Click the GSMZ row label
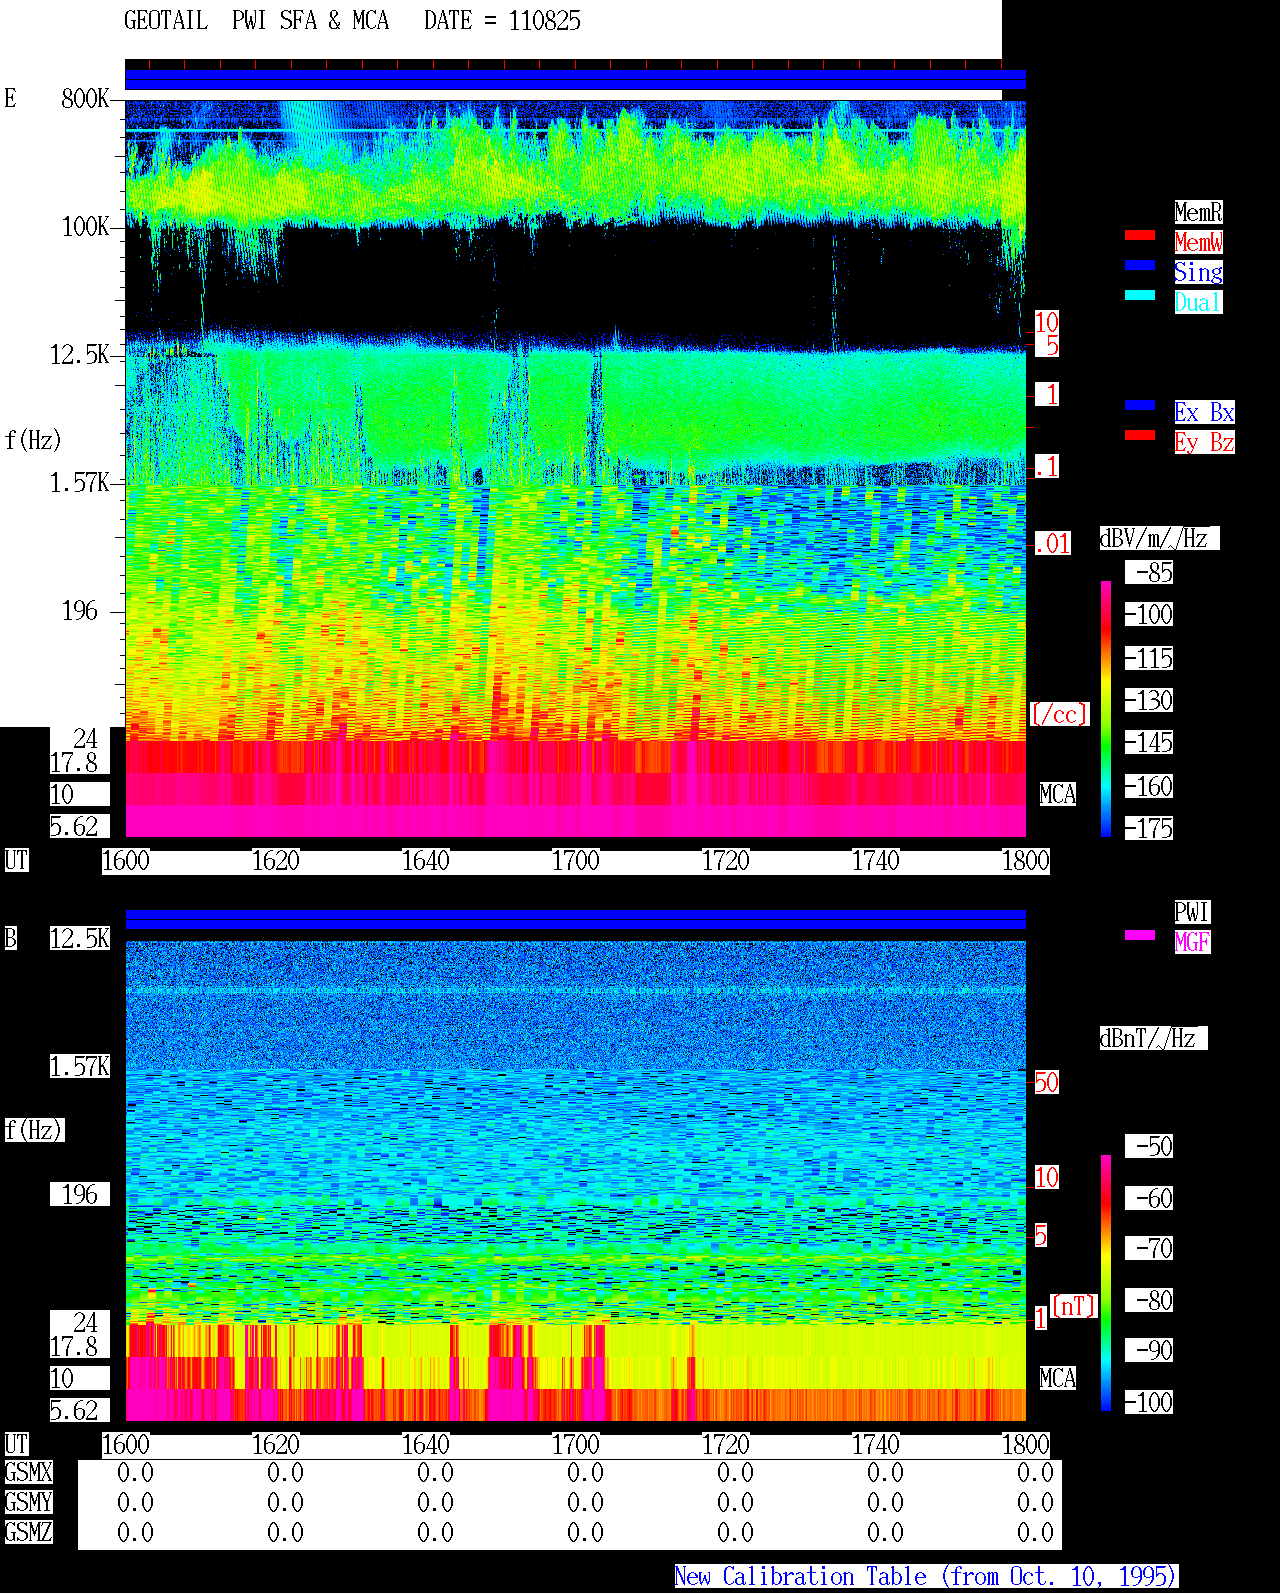1280x1593 pixels. pos(28,1532)
